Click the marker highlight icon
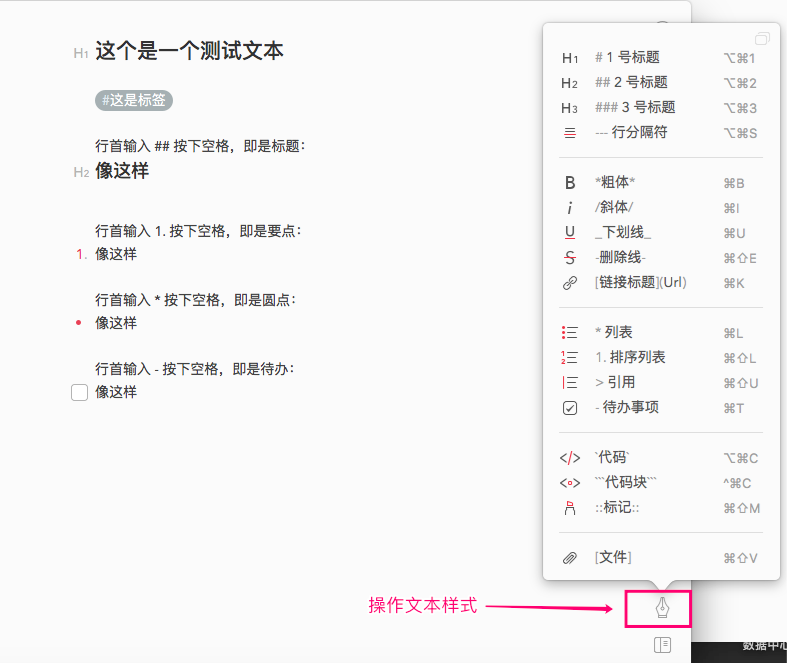Viewport: 787px width, 663px height. point(570,508)
